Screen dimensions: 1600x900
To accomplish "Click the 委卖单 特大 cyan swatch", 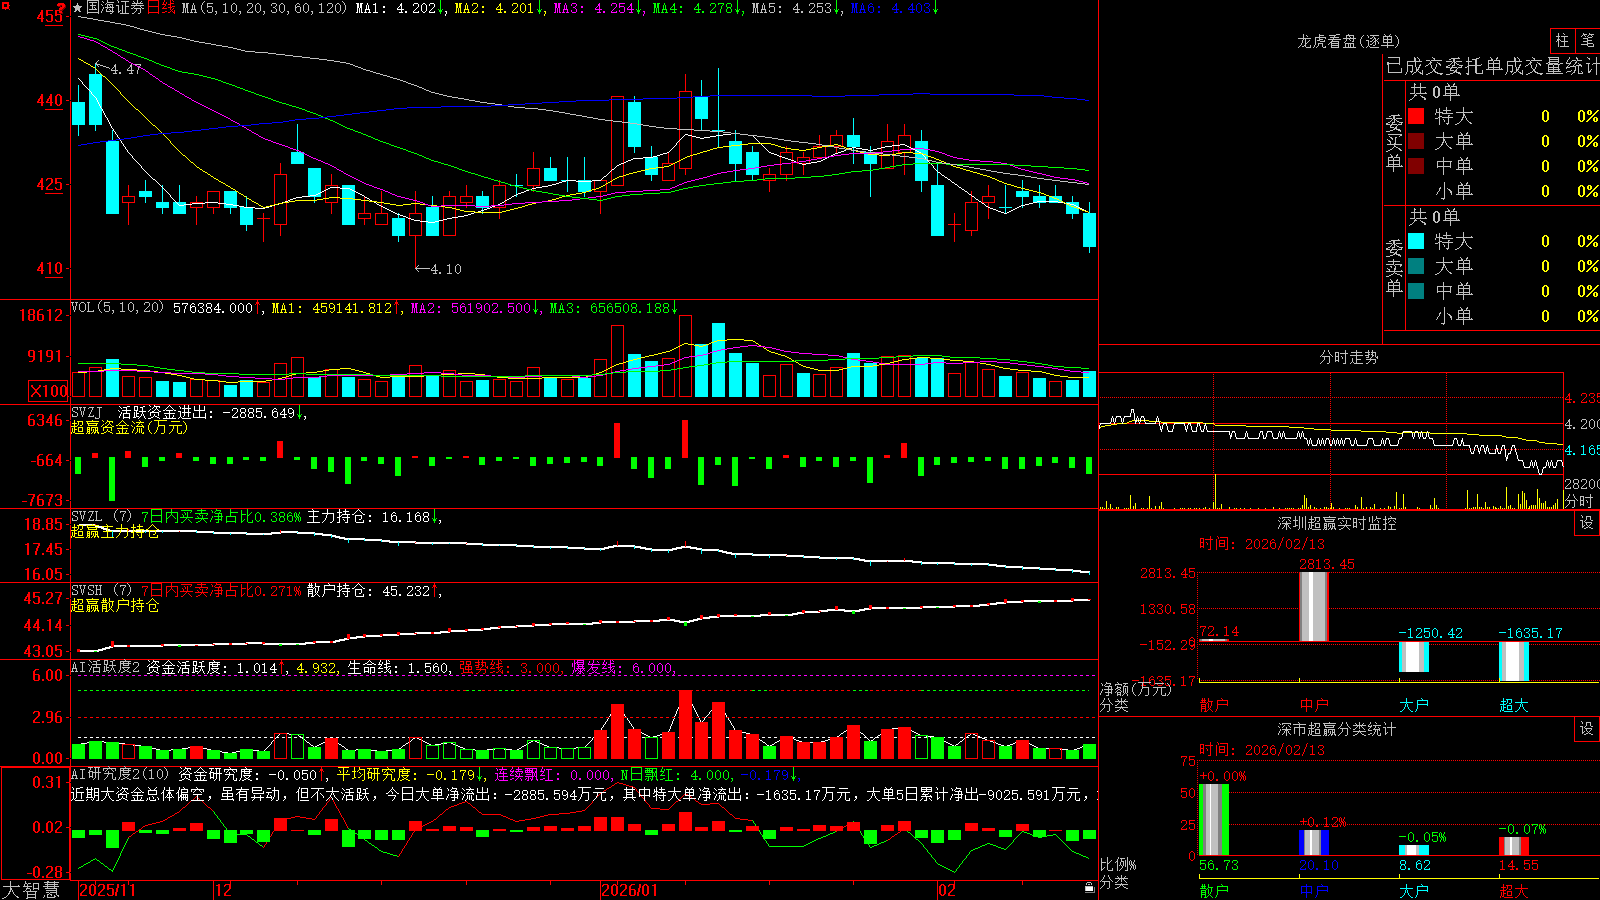I will [1416, 241].
